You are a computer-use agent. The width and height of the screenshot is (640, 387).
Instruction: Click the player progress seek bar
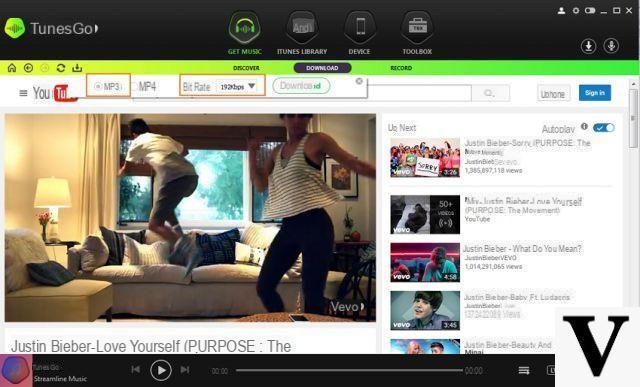pos(349,370)
